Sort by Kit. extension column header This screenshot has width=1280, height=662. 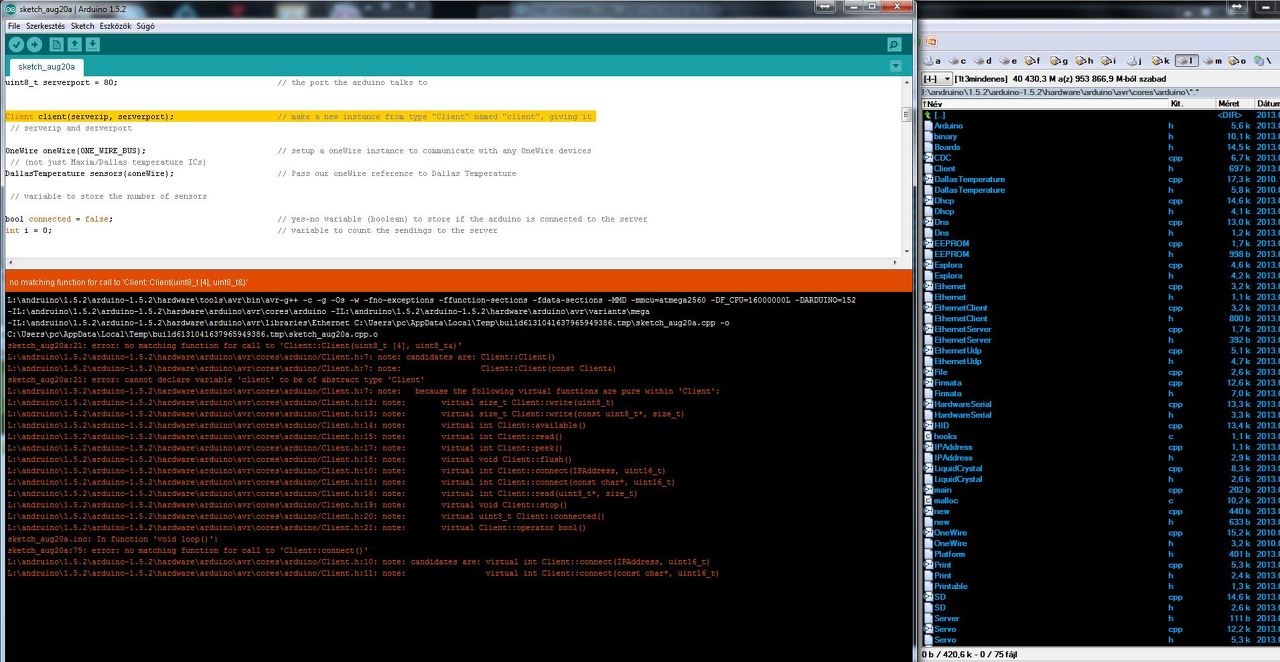1191,103
